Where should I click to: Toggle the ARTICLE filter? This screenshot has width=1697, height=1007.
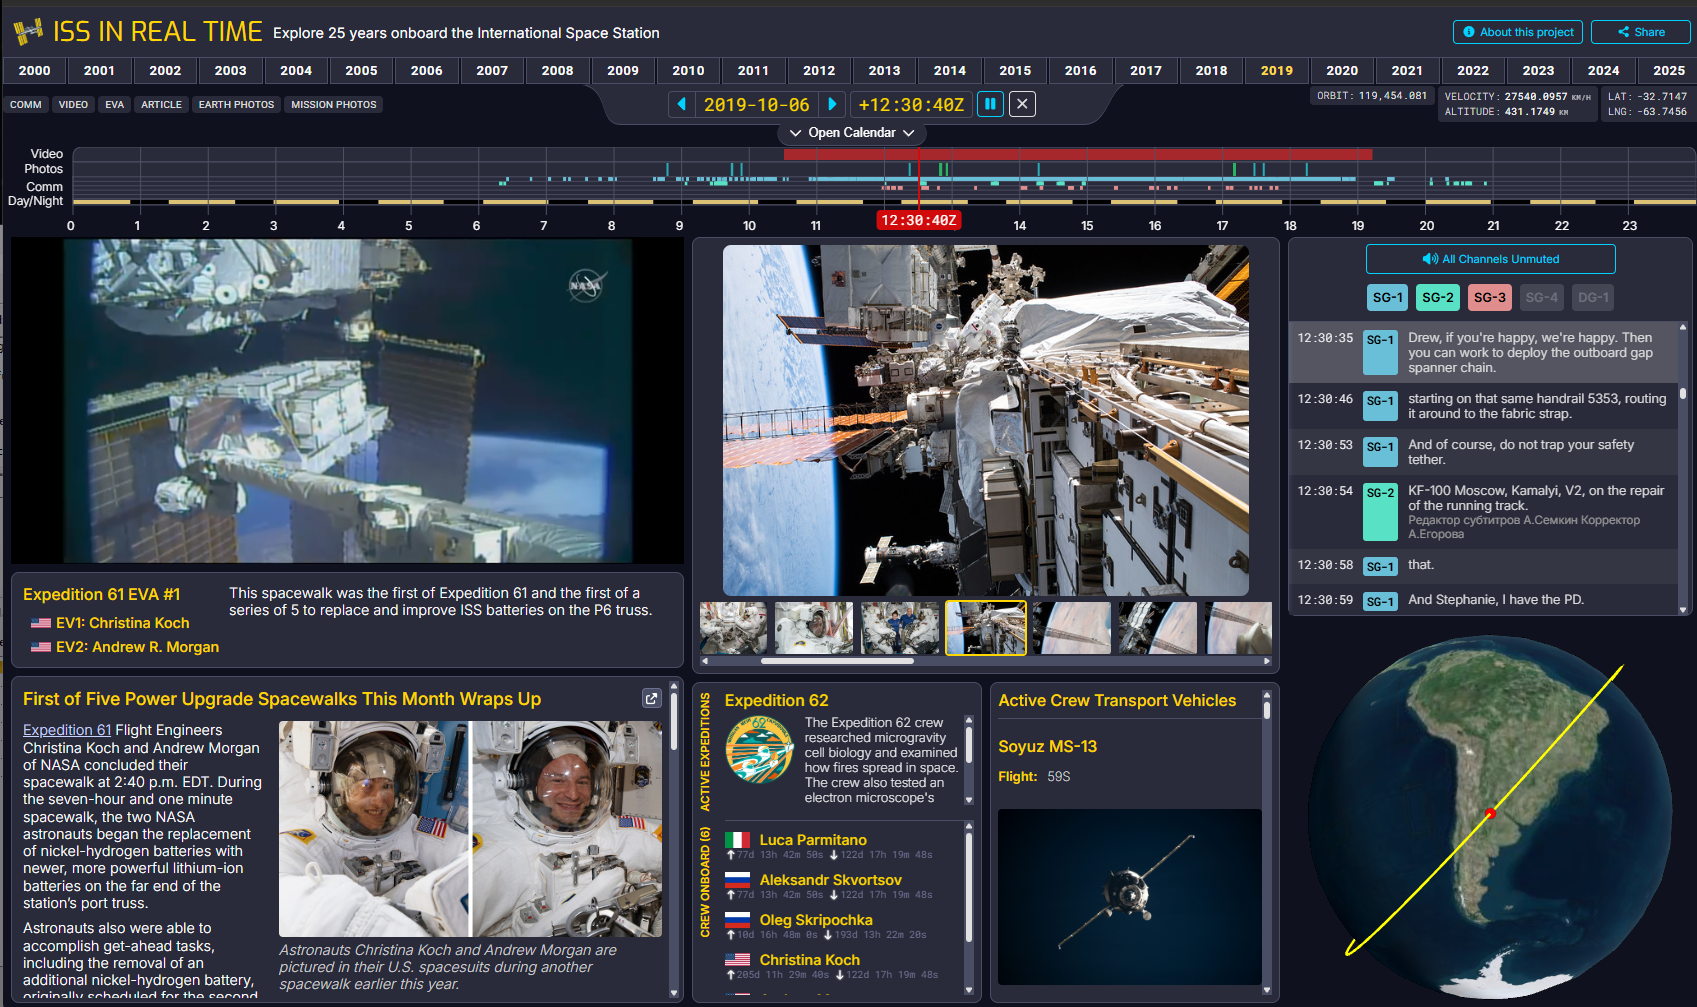pos(161,104)
